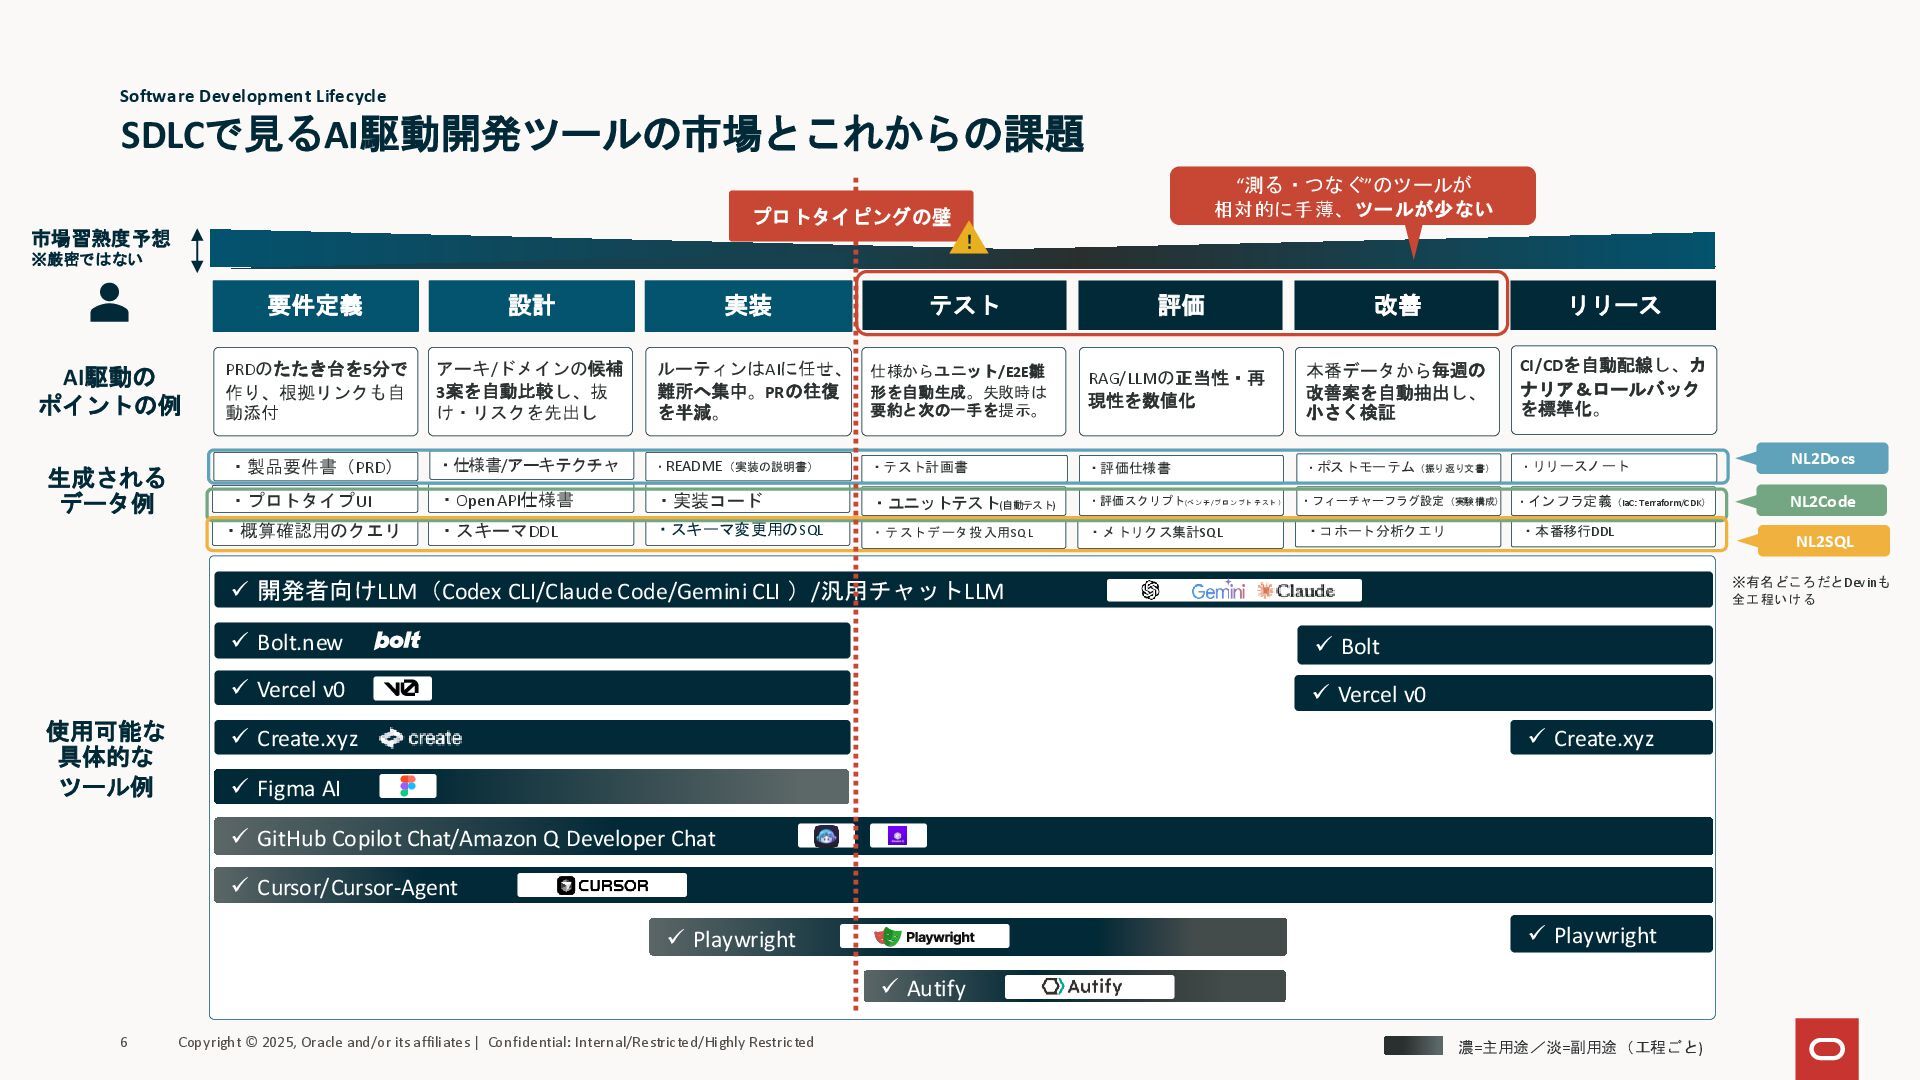Click the checkmark before 開発者向けLLM

click(239, 589)
